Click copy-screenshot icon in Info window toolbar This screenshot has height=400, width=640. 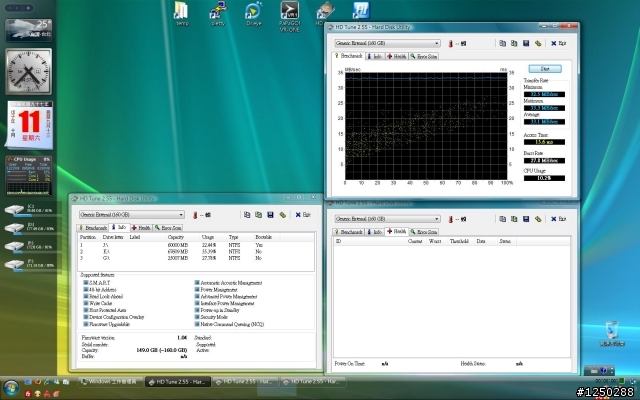(258, 215)
